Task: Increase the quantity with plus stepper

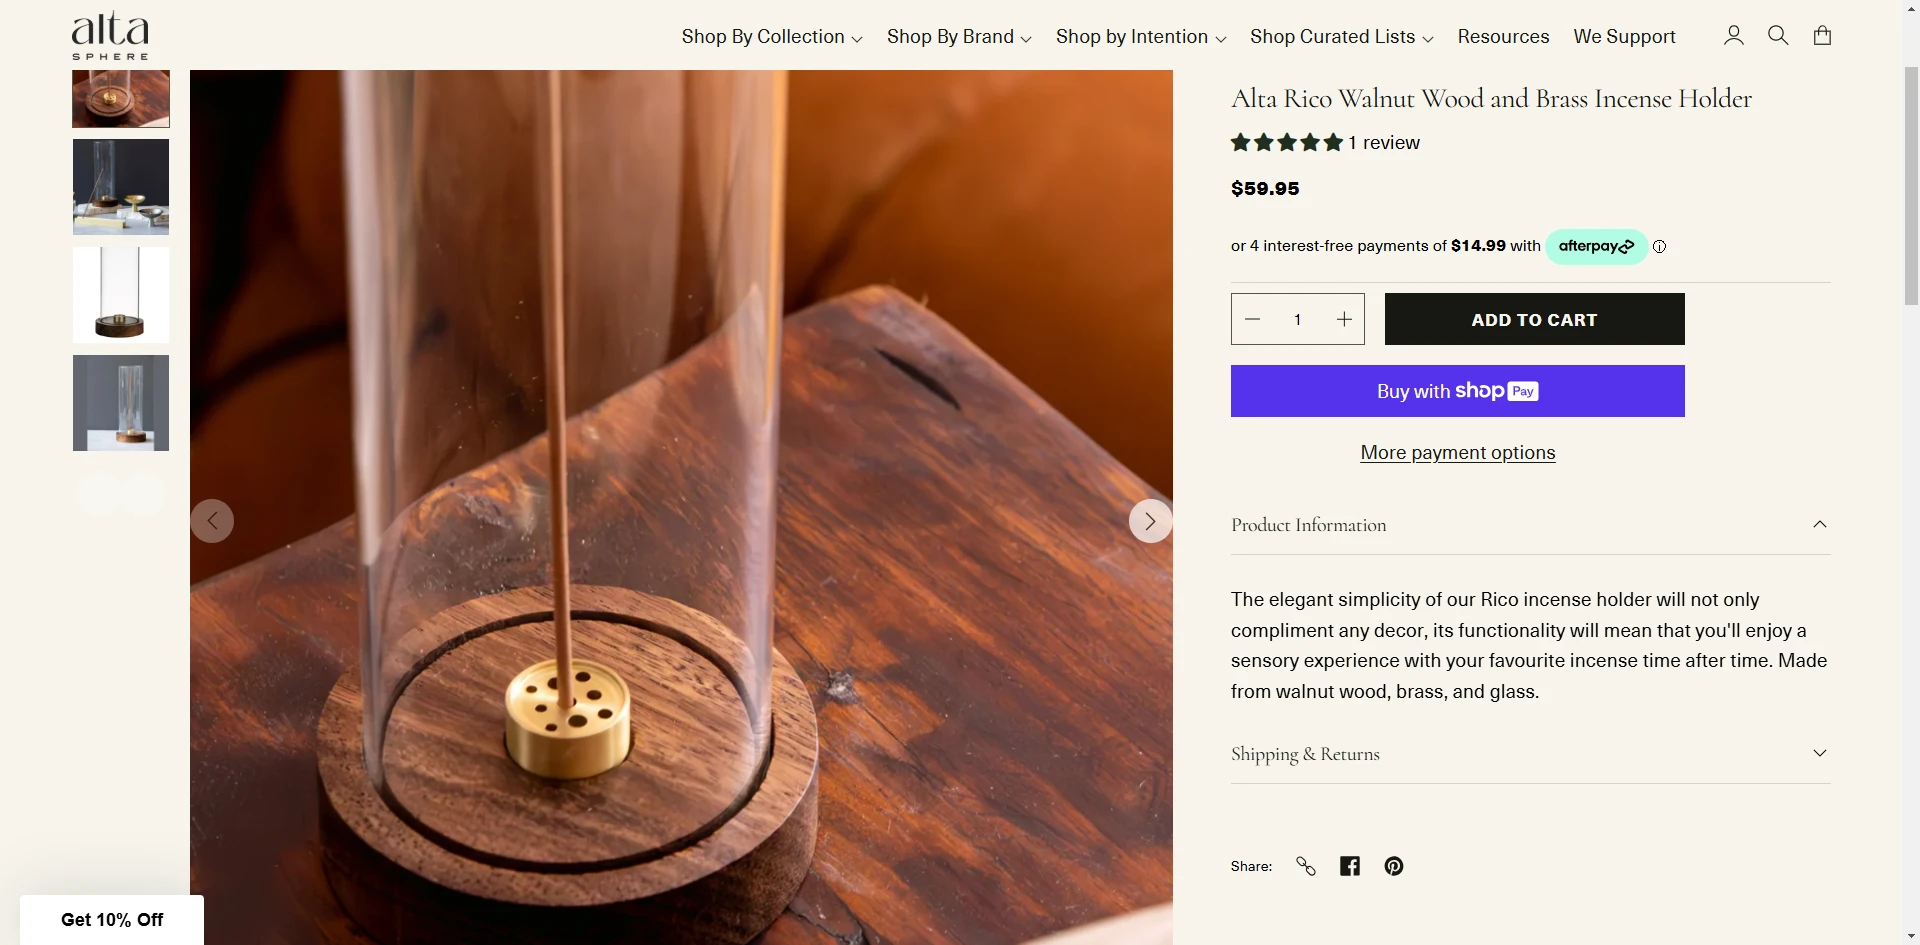Action: pyautogui.click(x=1343, y=319)
